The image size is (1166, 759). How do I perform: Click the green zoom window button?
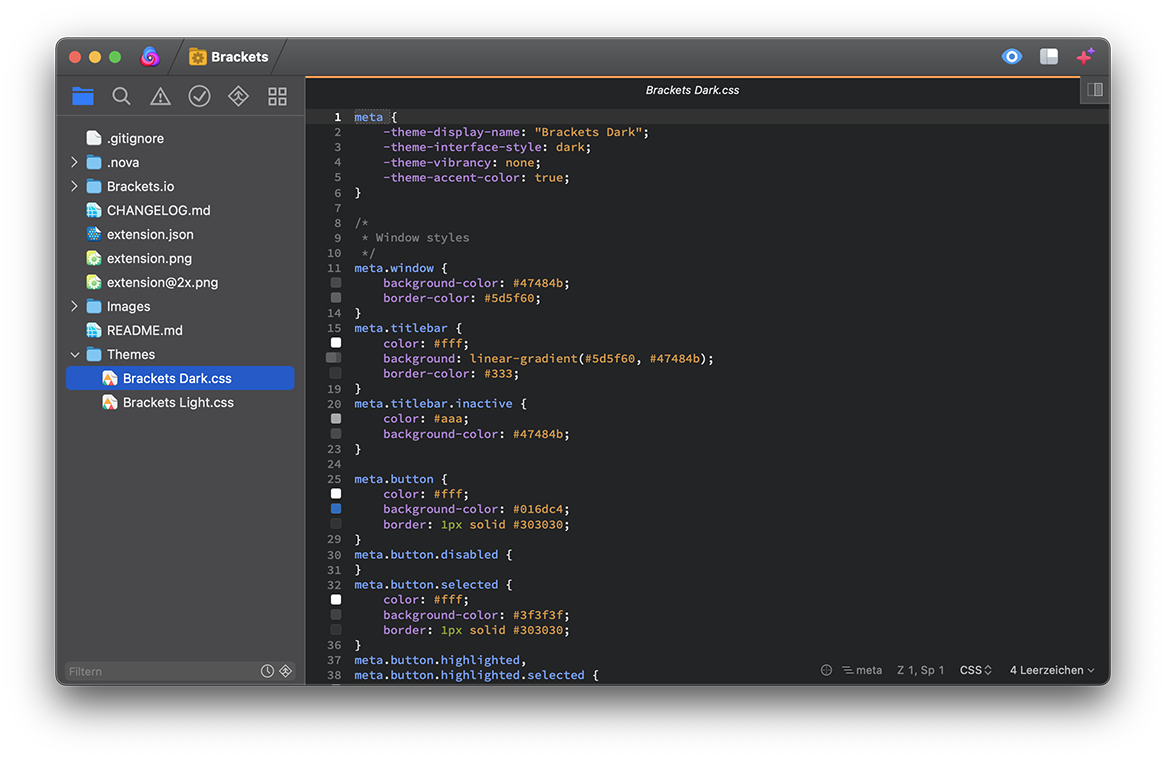[115, 56]
